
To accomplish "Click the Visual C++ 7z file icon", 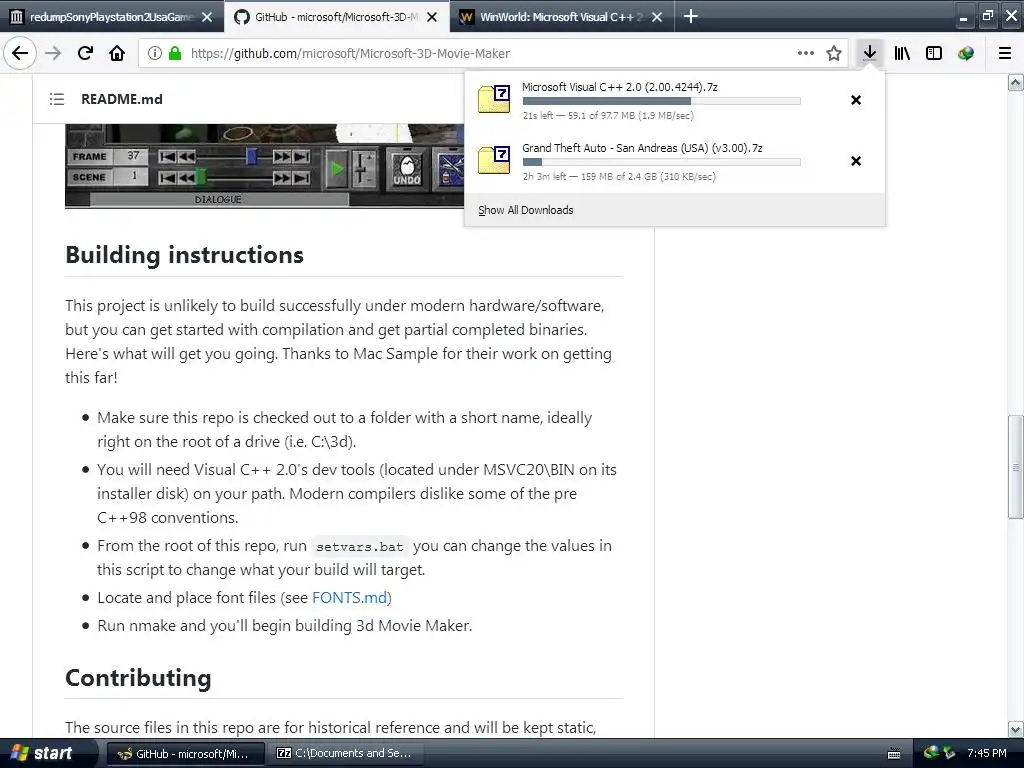I will point(494,99).
